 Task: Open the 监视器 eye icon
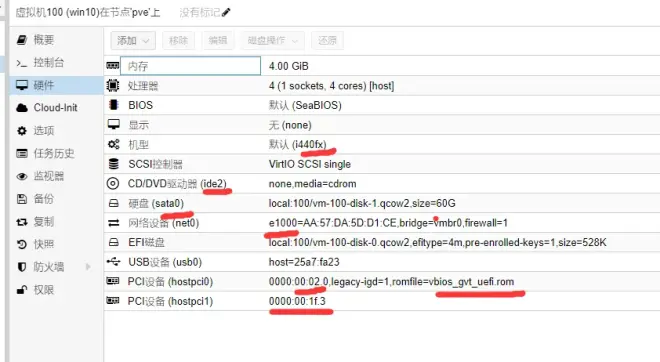[x=22, y=176]
